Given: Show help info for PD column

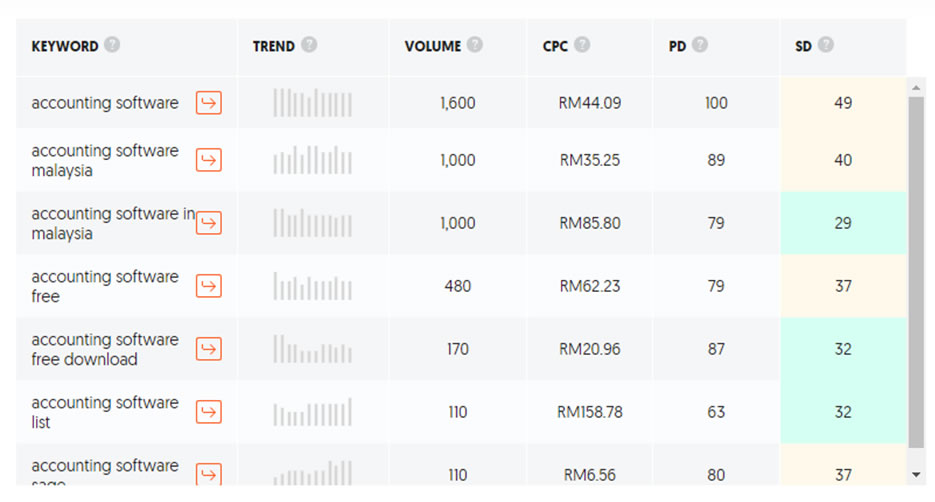Looking at the screenshot, I should (700, 45).
